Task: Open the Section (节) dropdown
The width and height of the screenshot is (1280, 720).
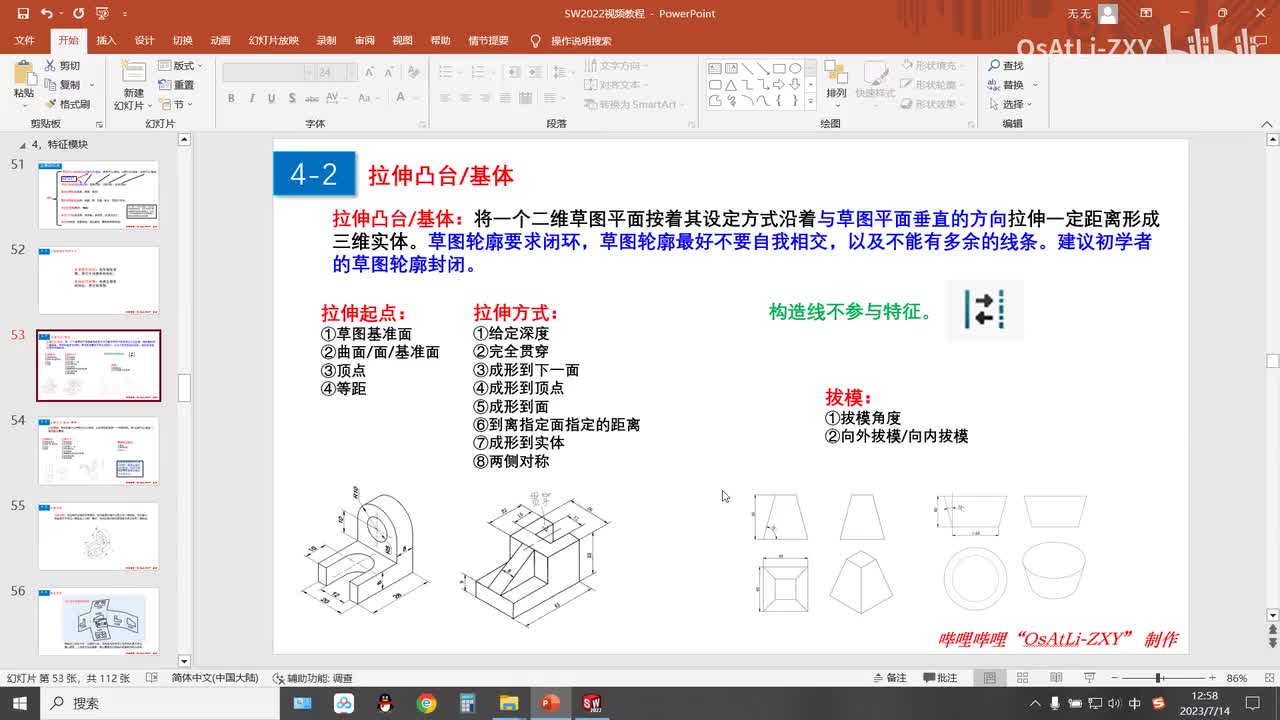Action: coord(177,104)
